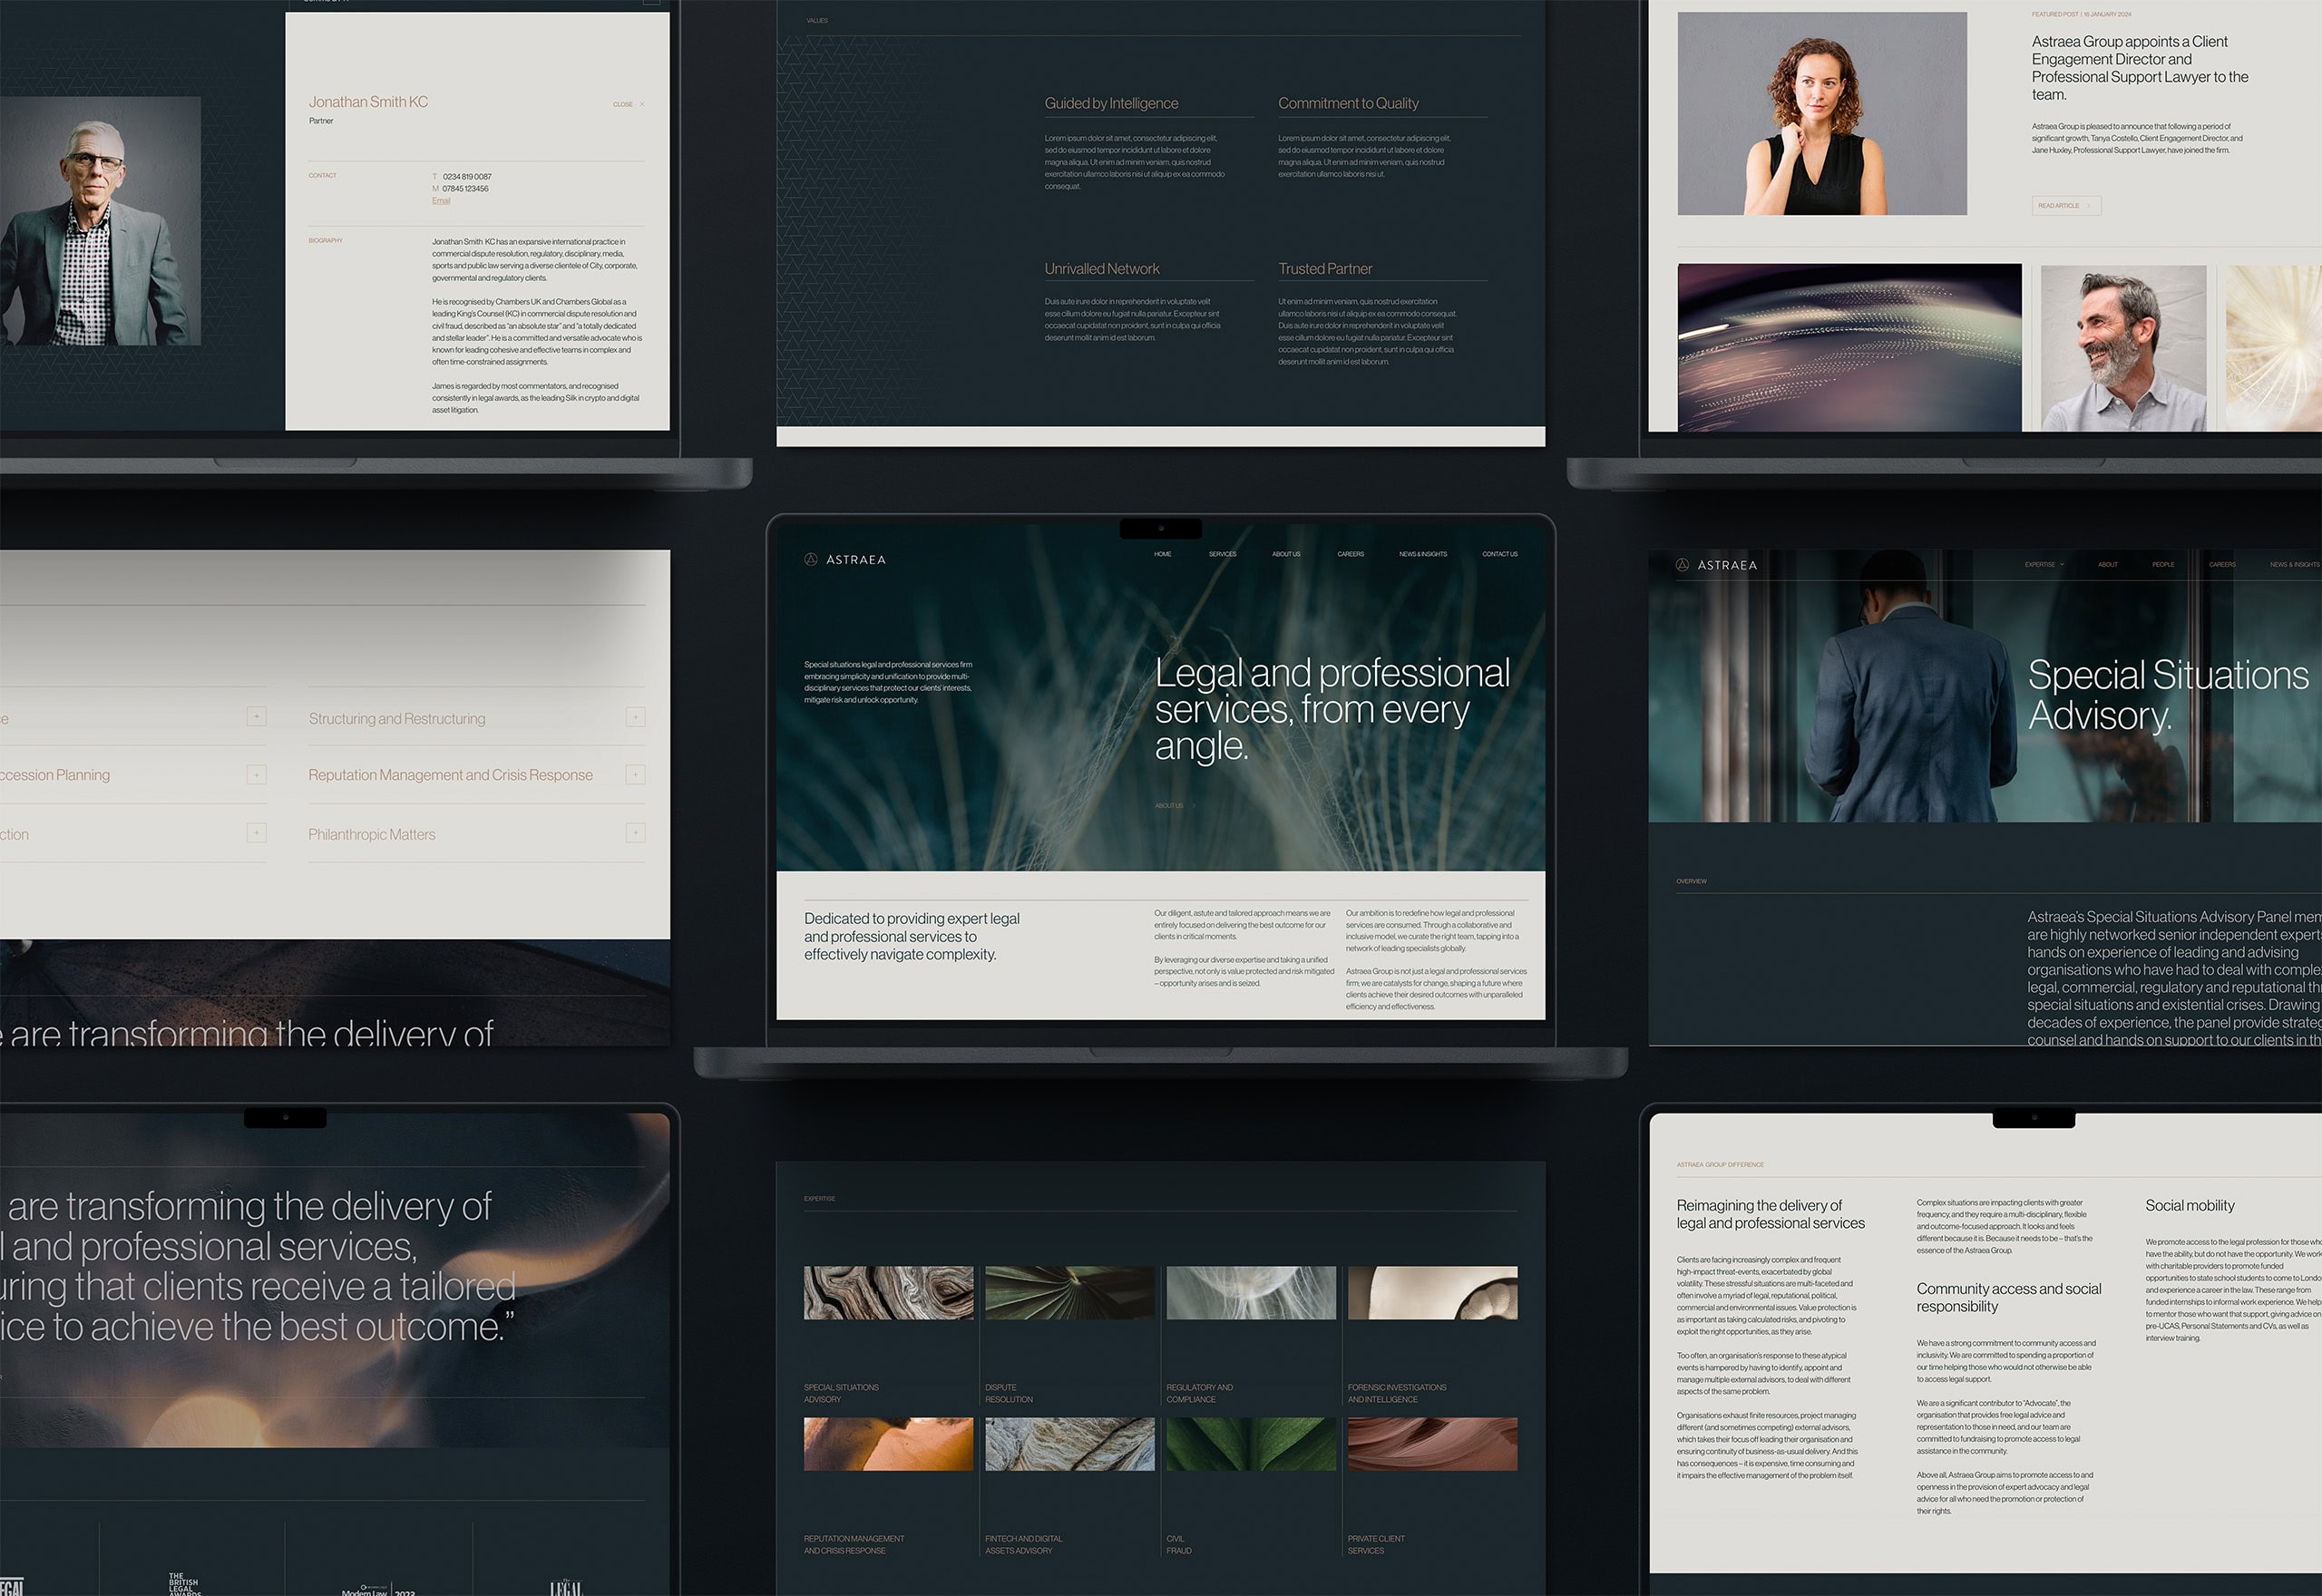This screenshot has width=2322, height=1596.
Task: Expand the 'ccession Planning' row plus icon
Action: point(257,774)
